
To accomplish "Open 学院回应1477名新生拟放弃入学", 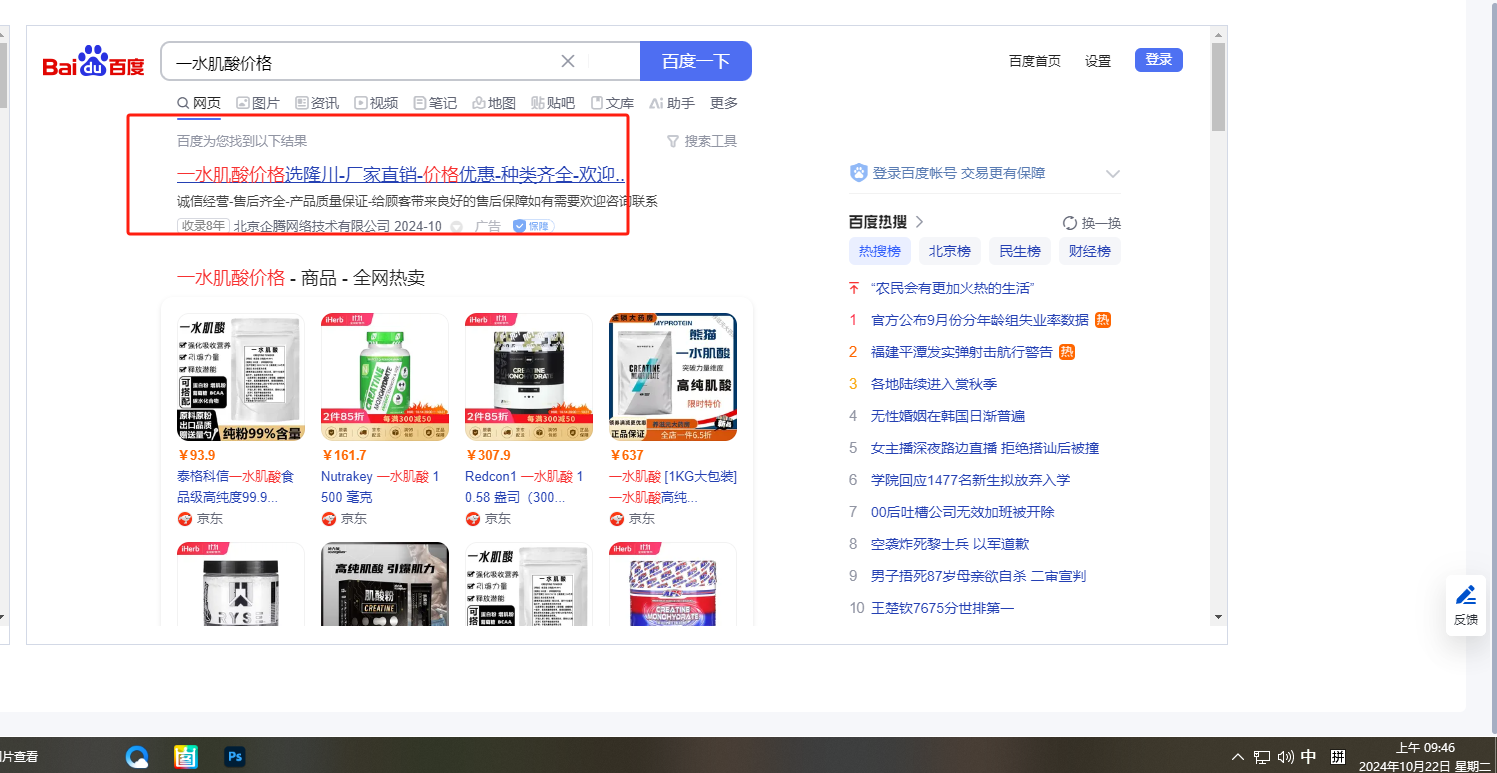I will (970, 480).
